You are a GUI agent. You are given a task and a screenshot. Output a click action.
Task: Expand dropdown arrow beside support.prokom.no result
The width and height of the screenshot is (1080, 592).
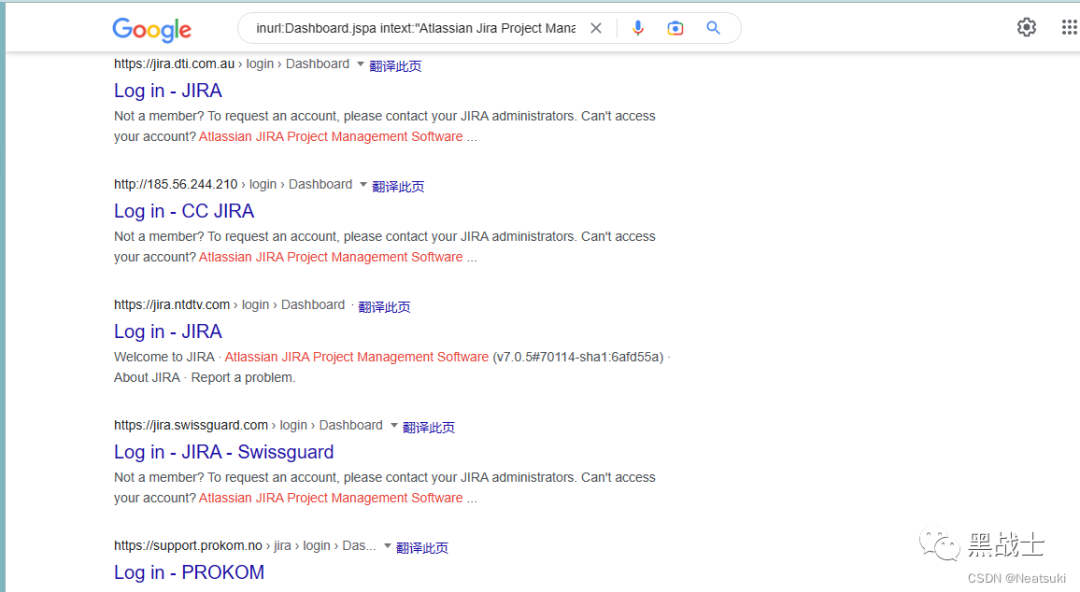tap(388, 546)
